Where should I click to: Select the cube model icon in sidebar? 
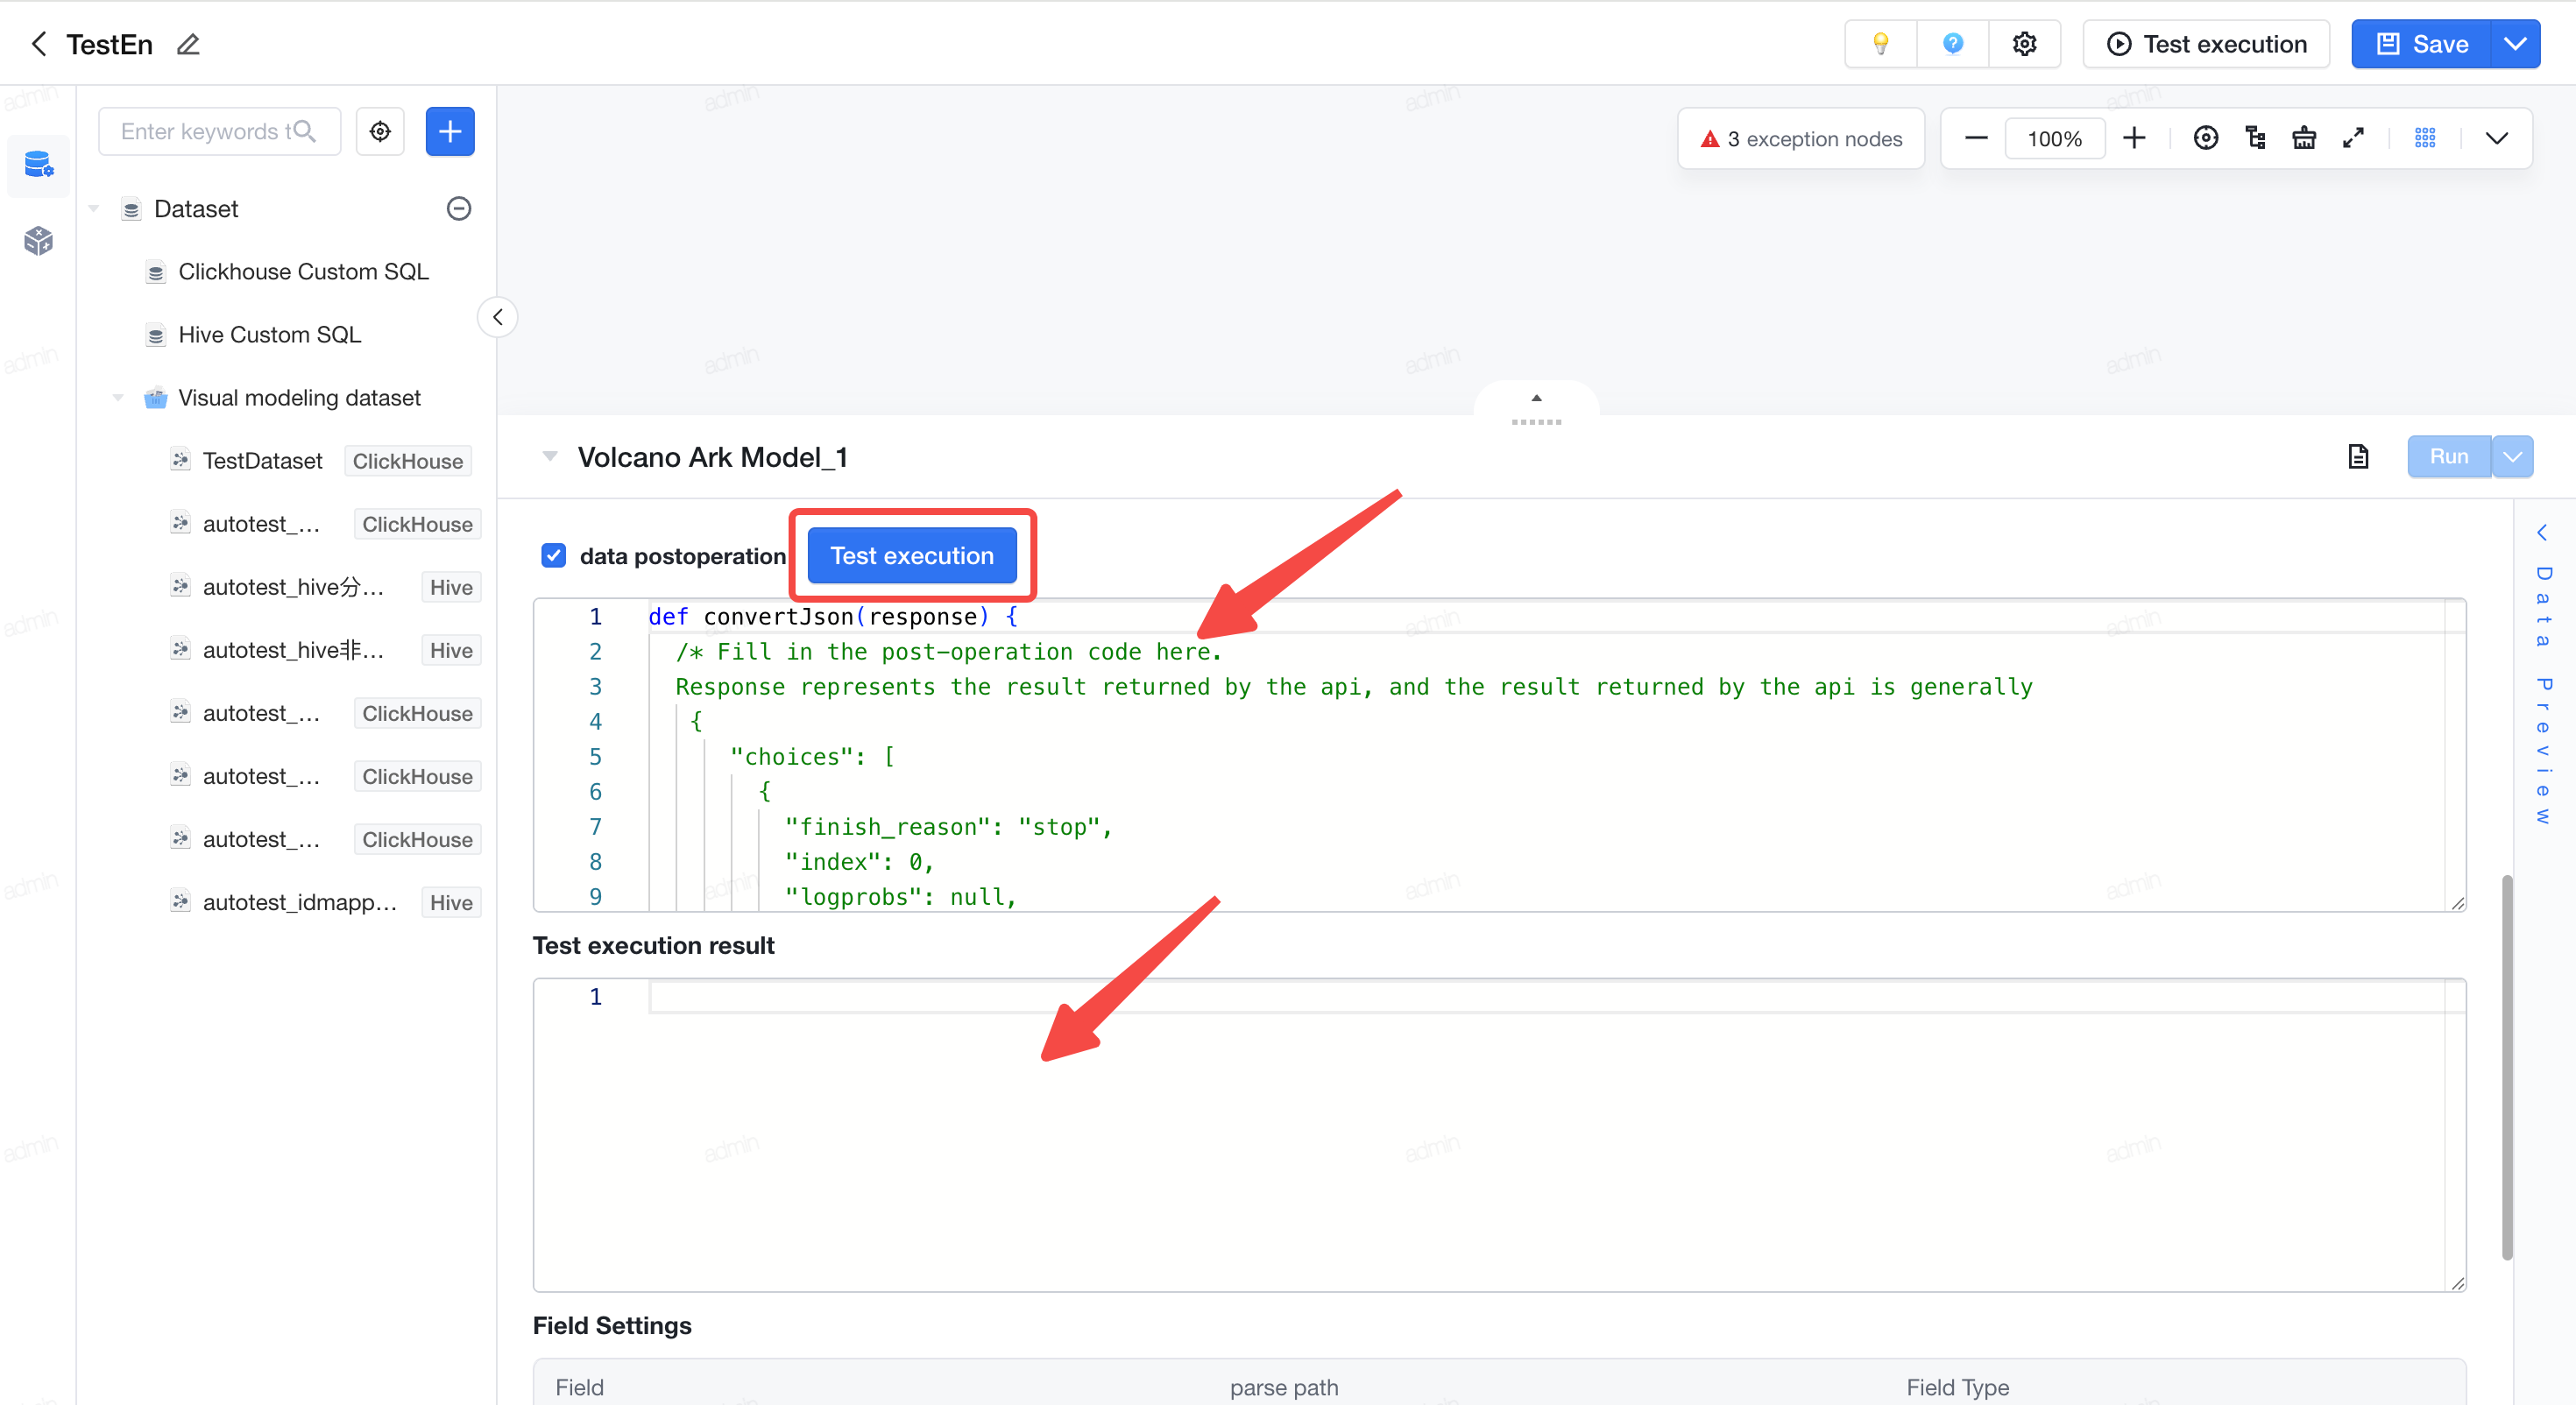point(38,240)
